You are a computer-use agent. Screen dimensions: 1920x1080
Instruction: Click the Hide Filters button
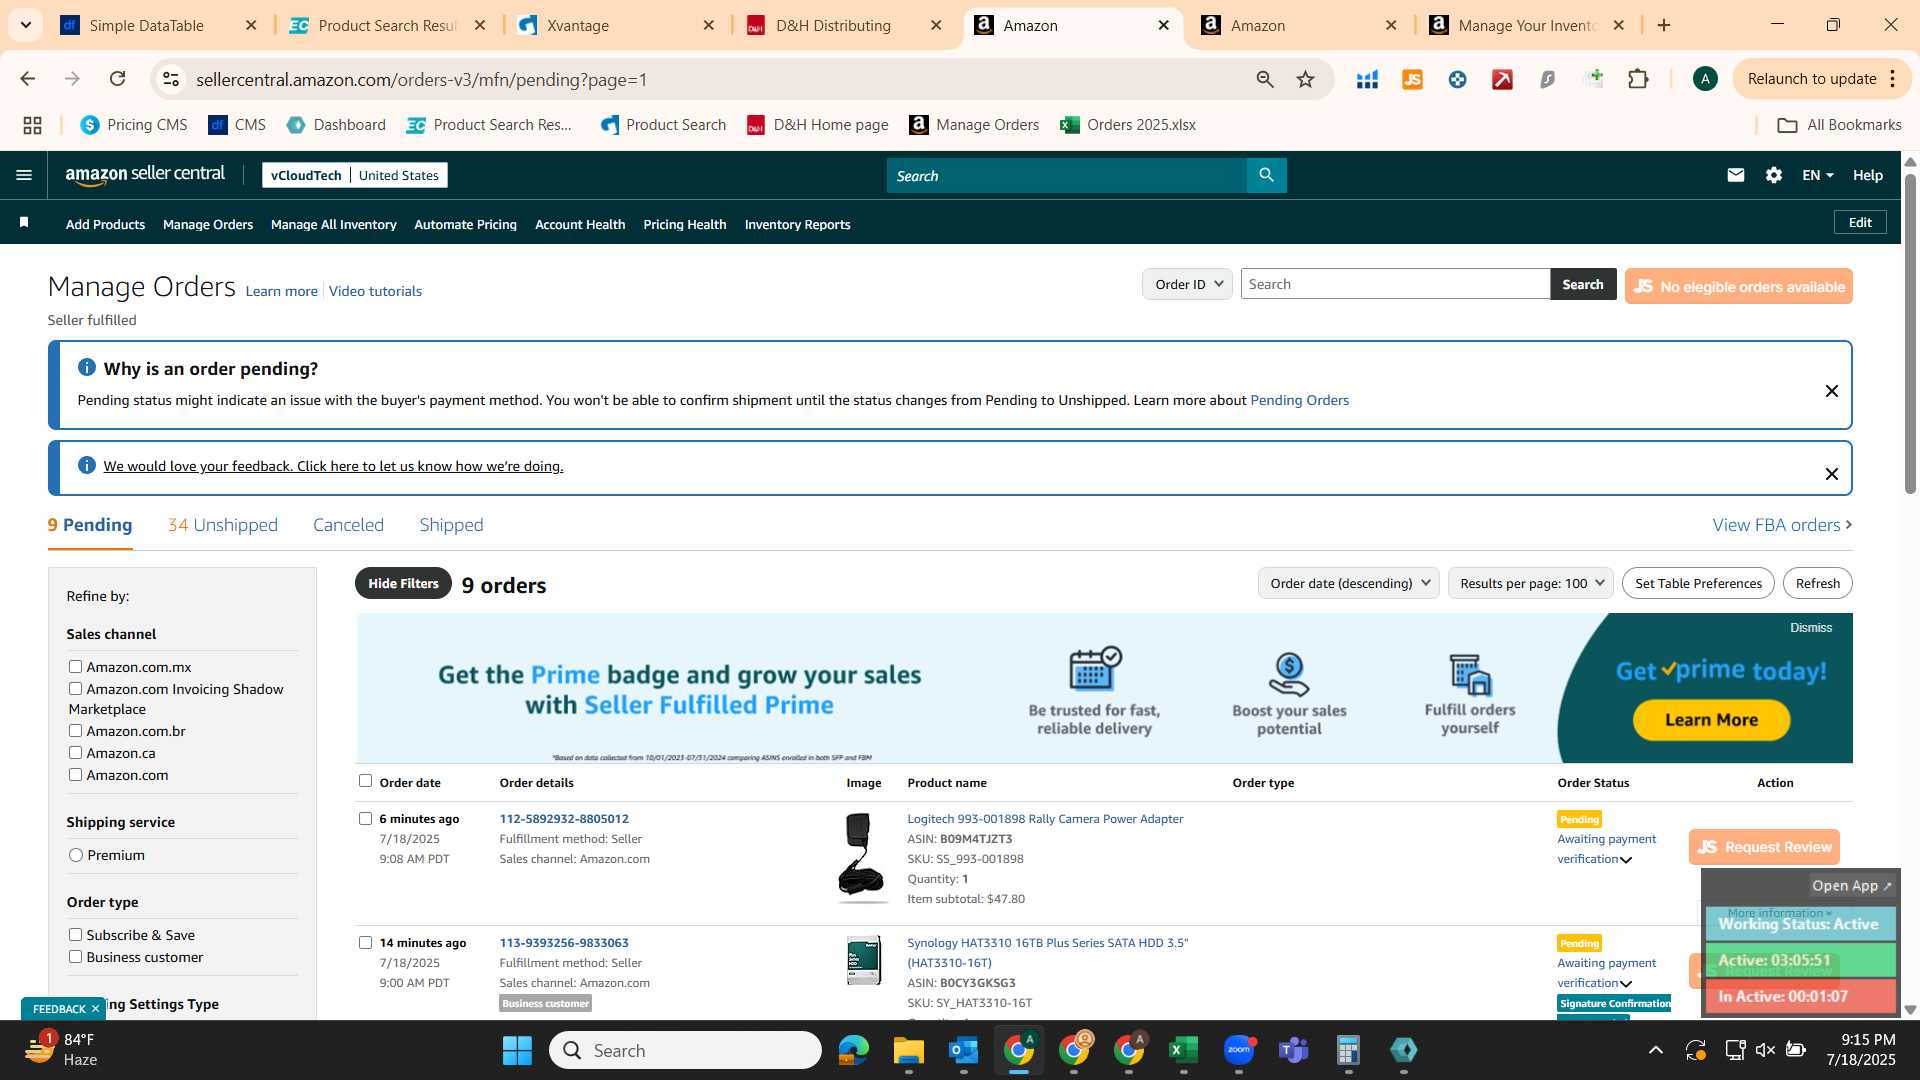click(x=403, y=583)
